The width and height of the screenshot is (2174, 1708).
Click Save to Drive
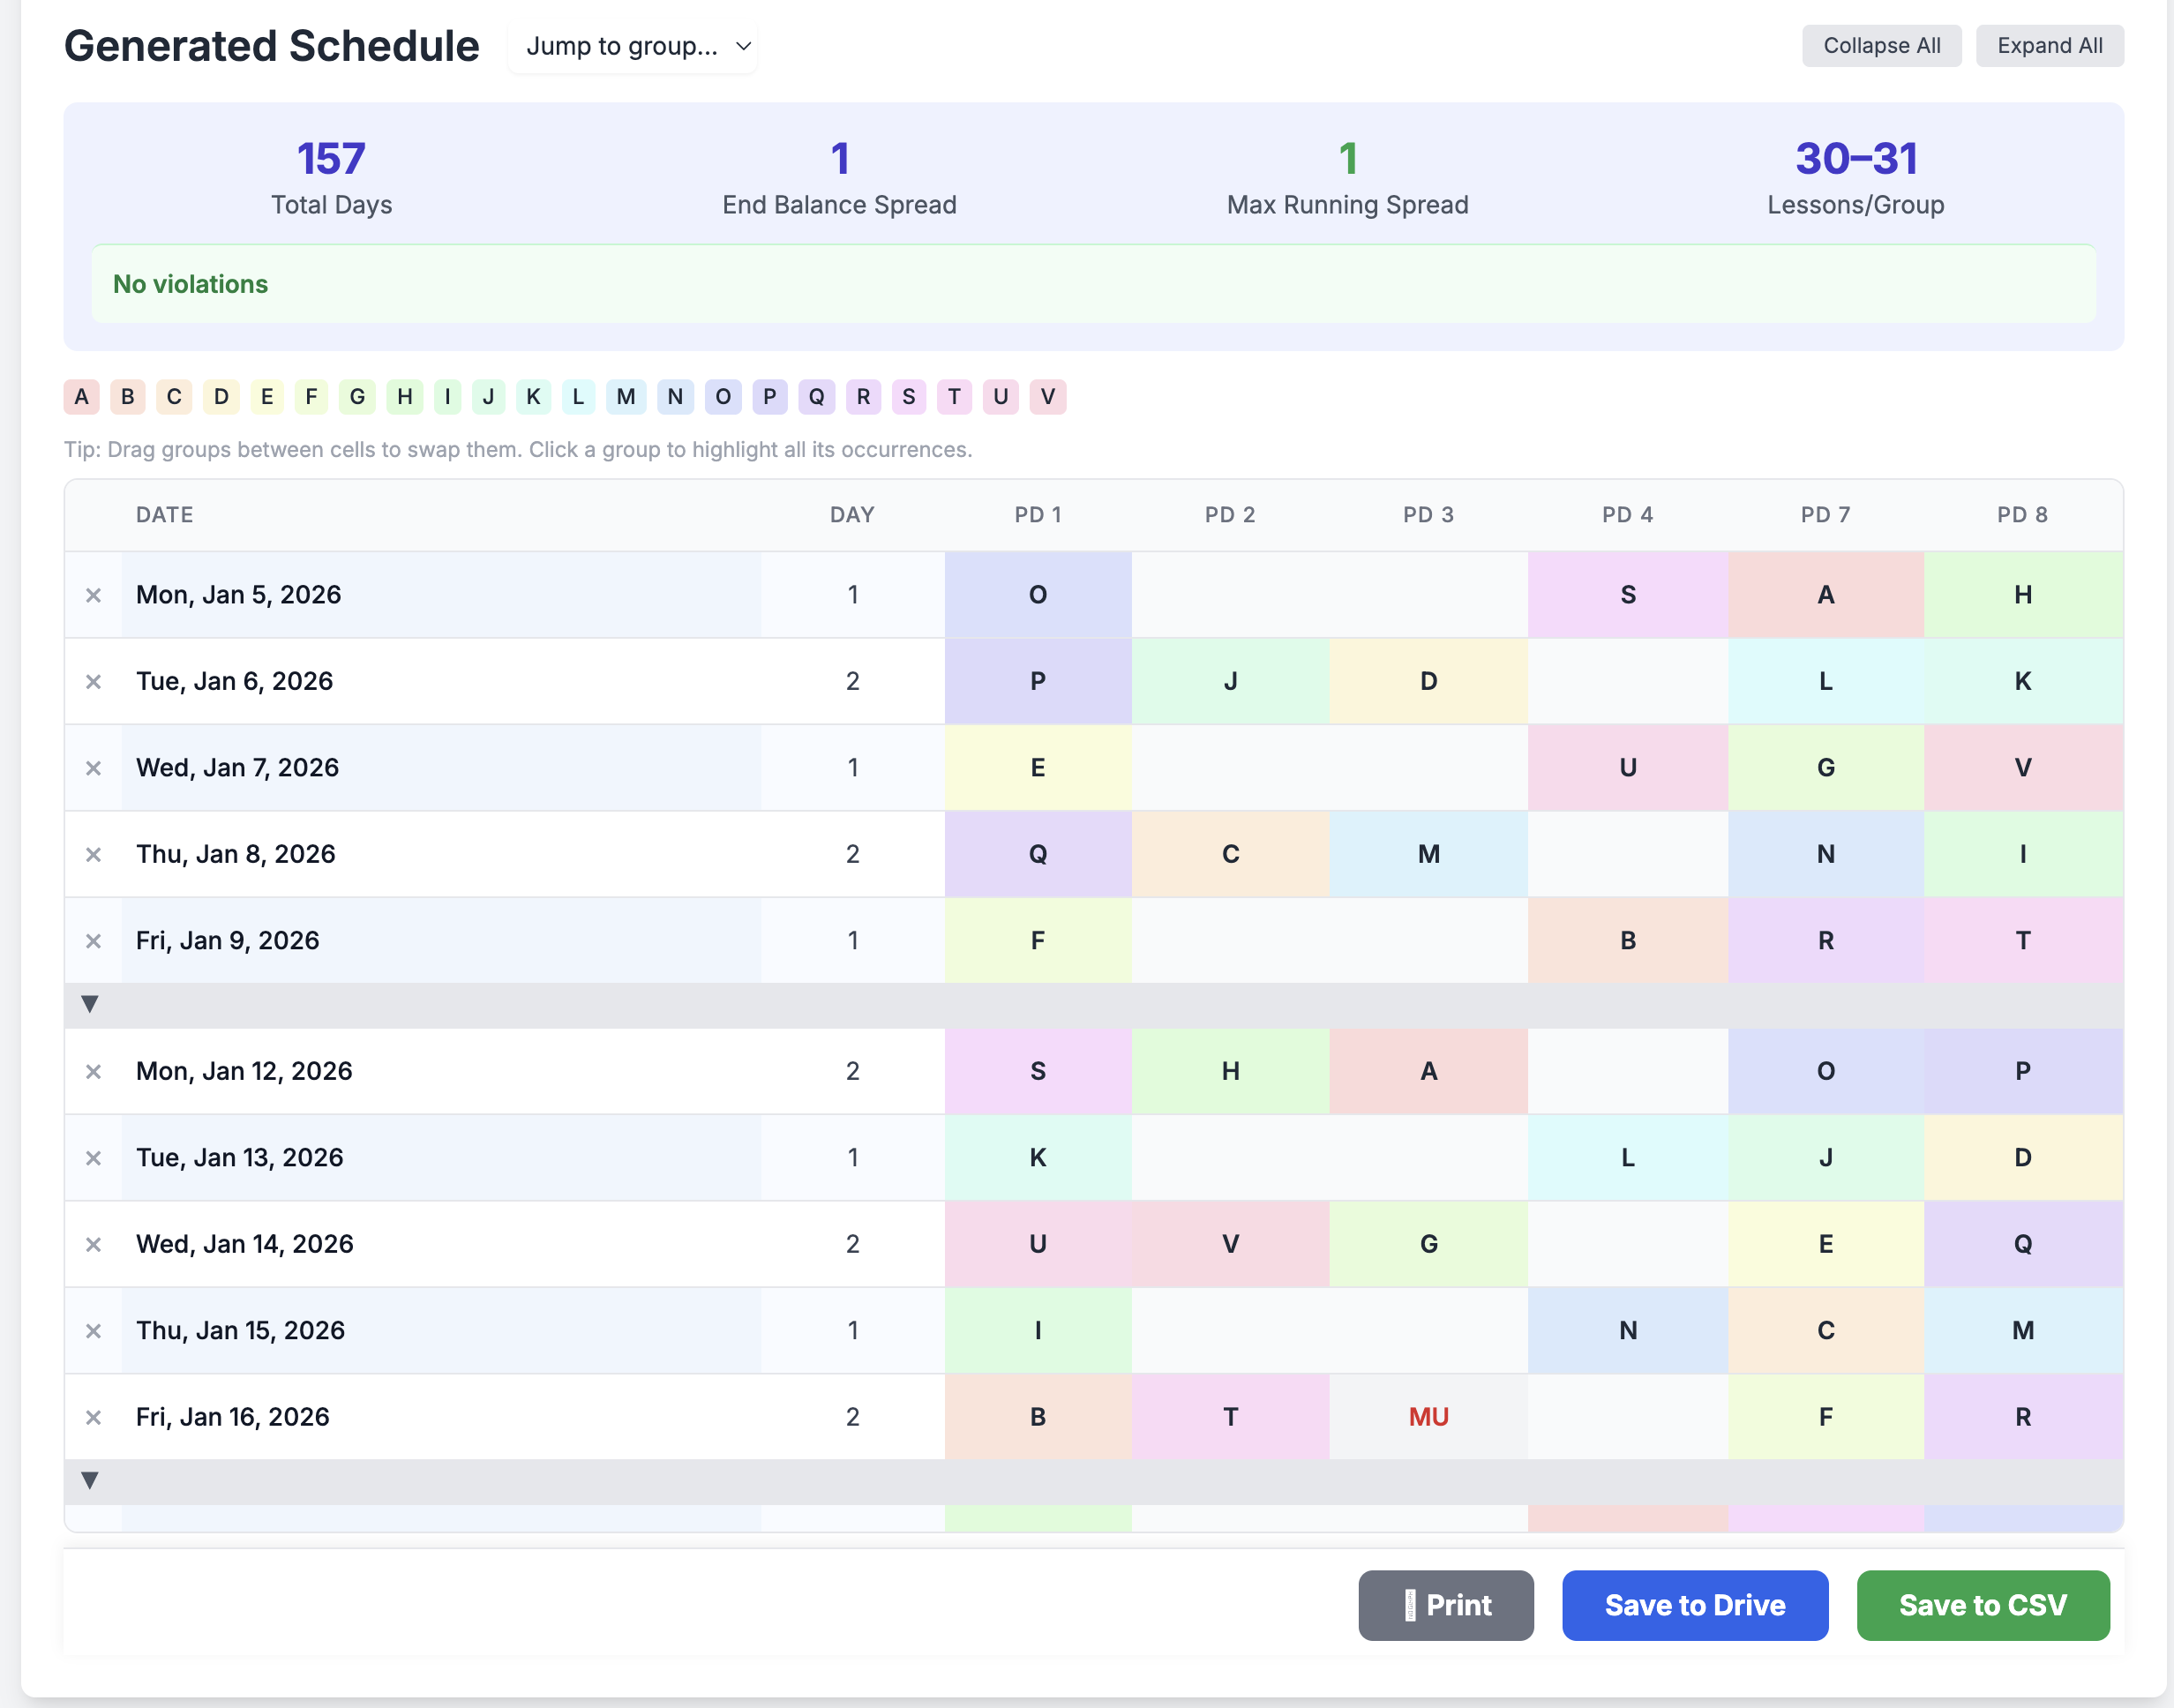pyautogui.click(x=1694, y=1605)
